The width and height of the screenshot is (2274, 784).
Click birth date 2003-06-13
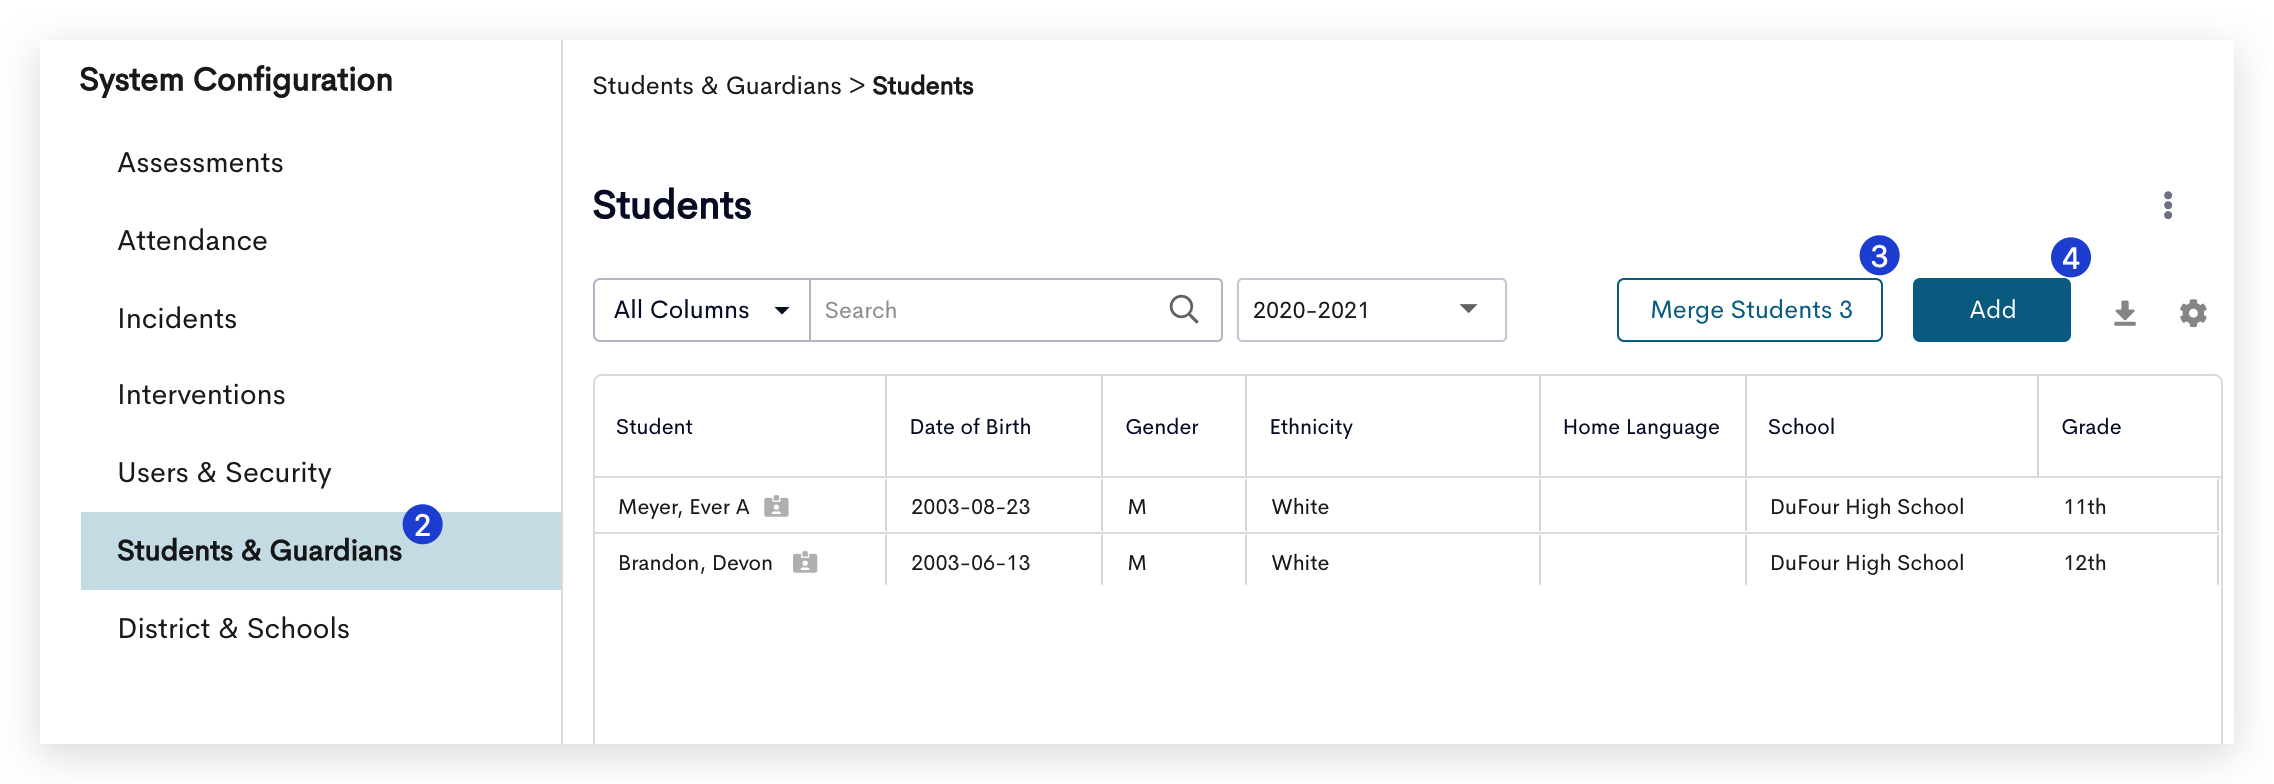[970, 563]
